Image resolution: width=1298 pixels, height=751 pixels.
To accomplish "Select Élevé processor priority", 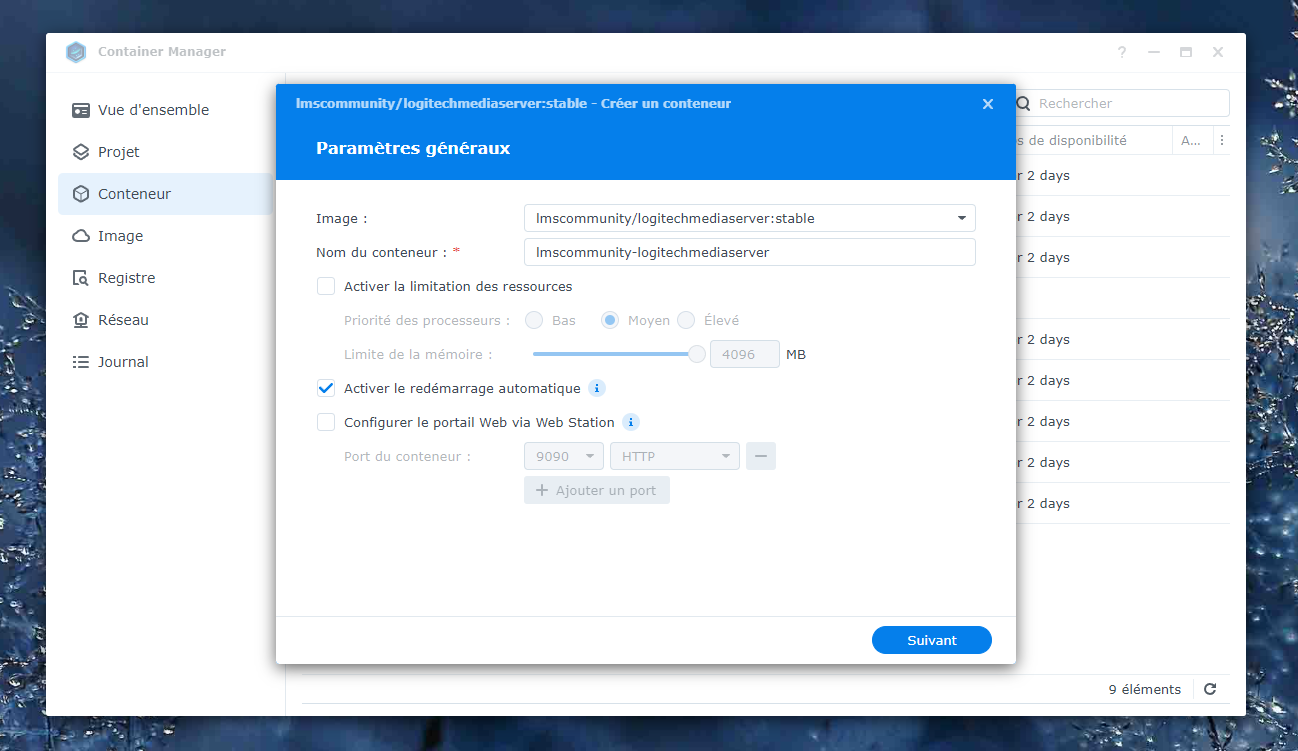I will (686, 320).
